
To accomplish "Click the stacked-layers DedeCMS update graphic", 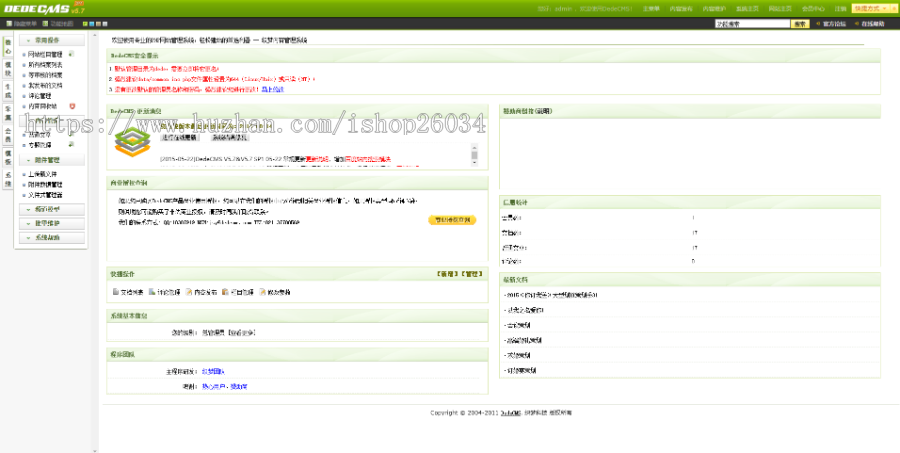I will [x=132, y=142].
